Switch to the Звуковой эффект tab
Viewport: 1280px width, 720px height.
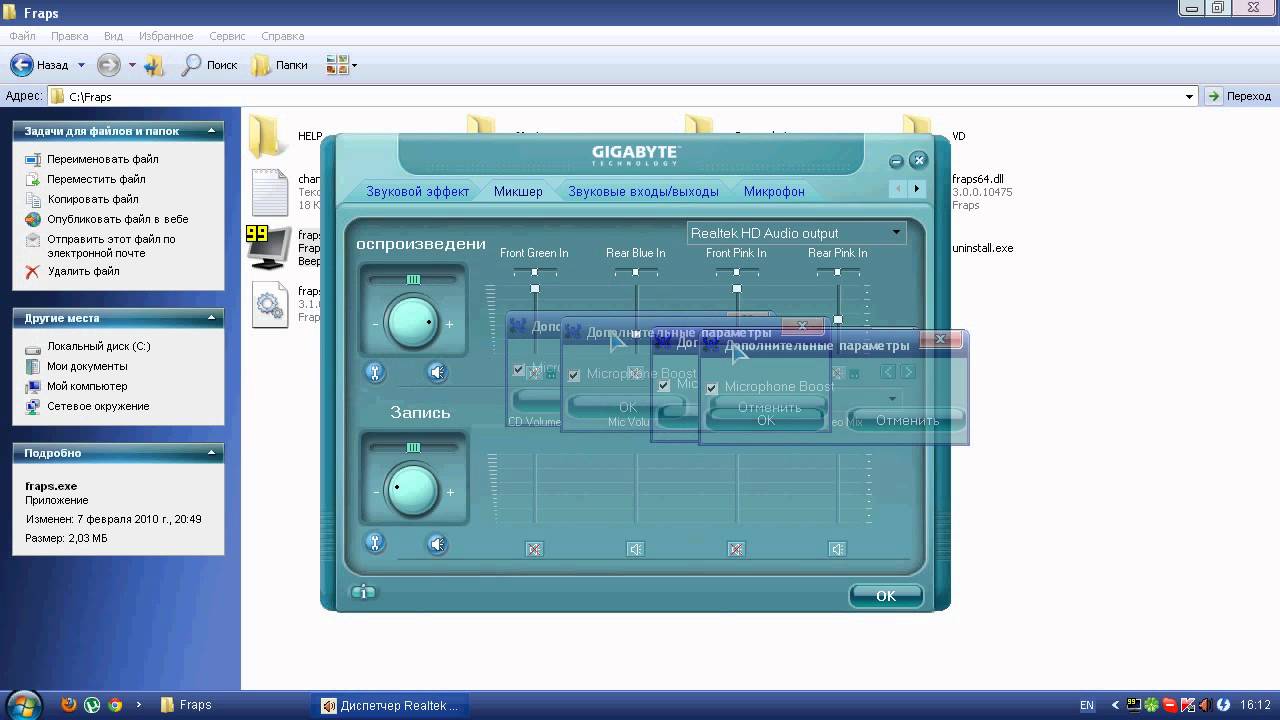[417, 191]
